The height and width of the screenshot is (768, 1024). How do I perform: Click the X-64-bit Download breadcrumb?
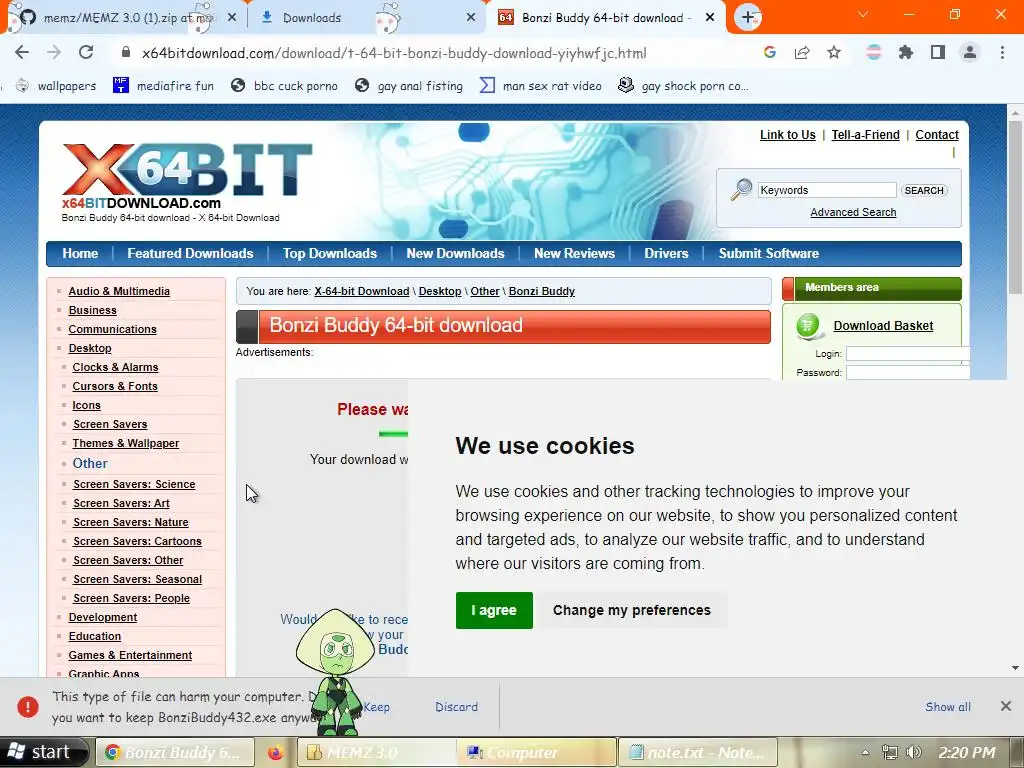tap(362, 291)
